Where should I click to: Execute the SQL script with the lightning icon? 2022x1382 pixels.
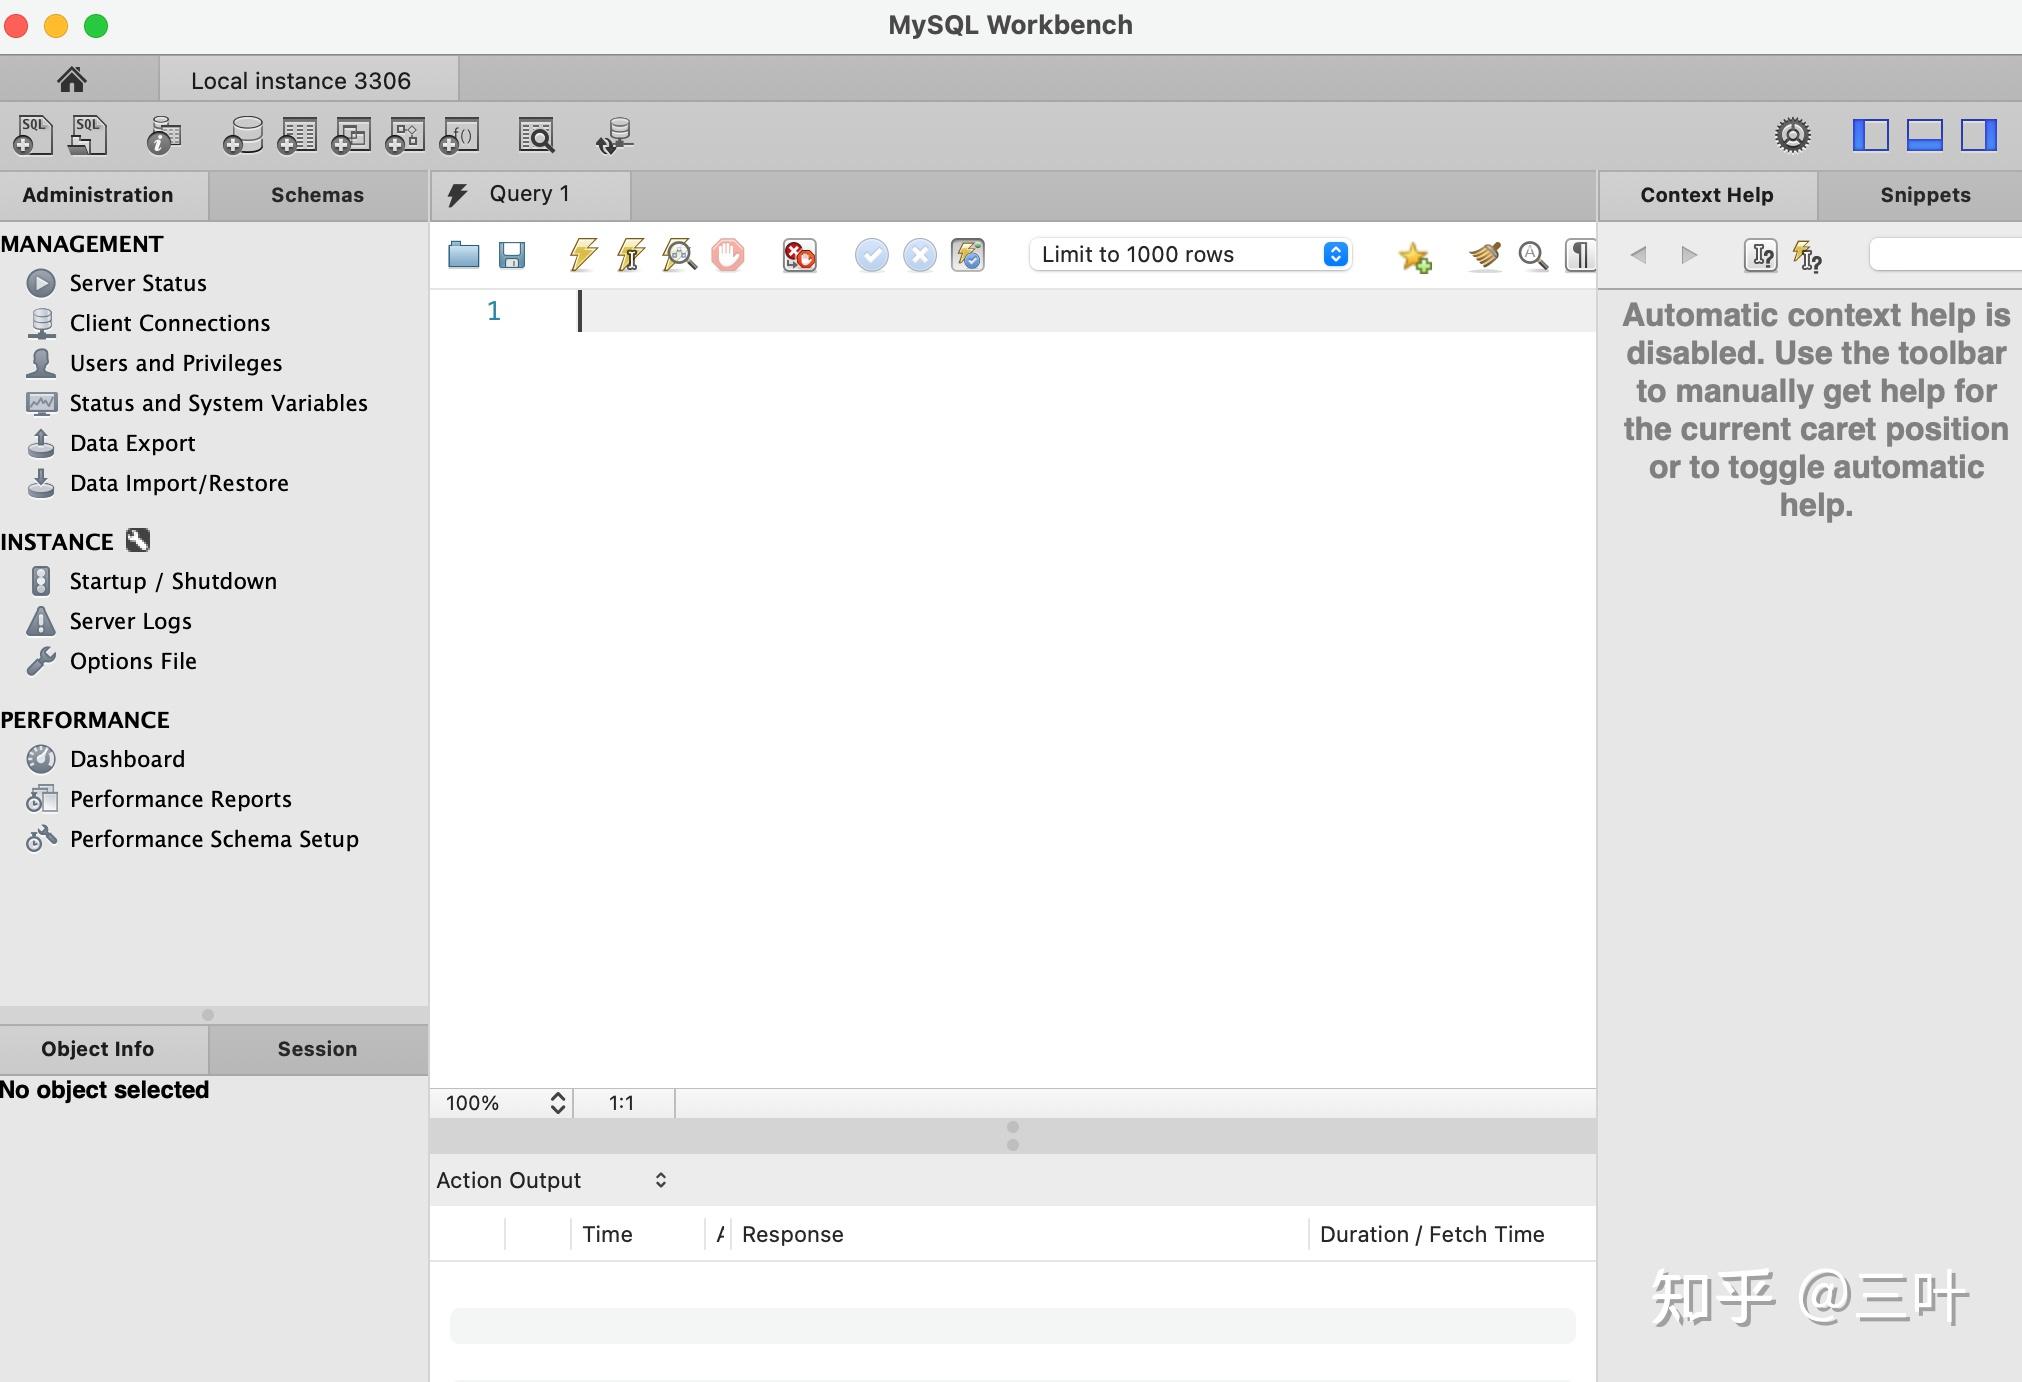coord(583,255)
